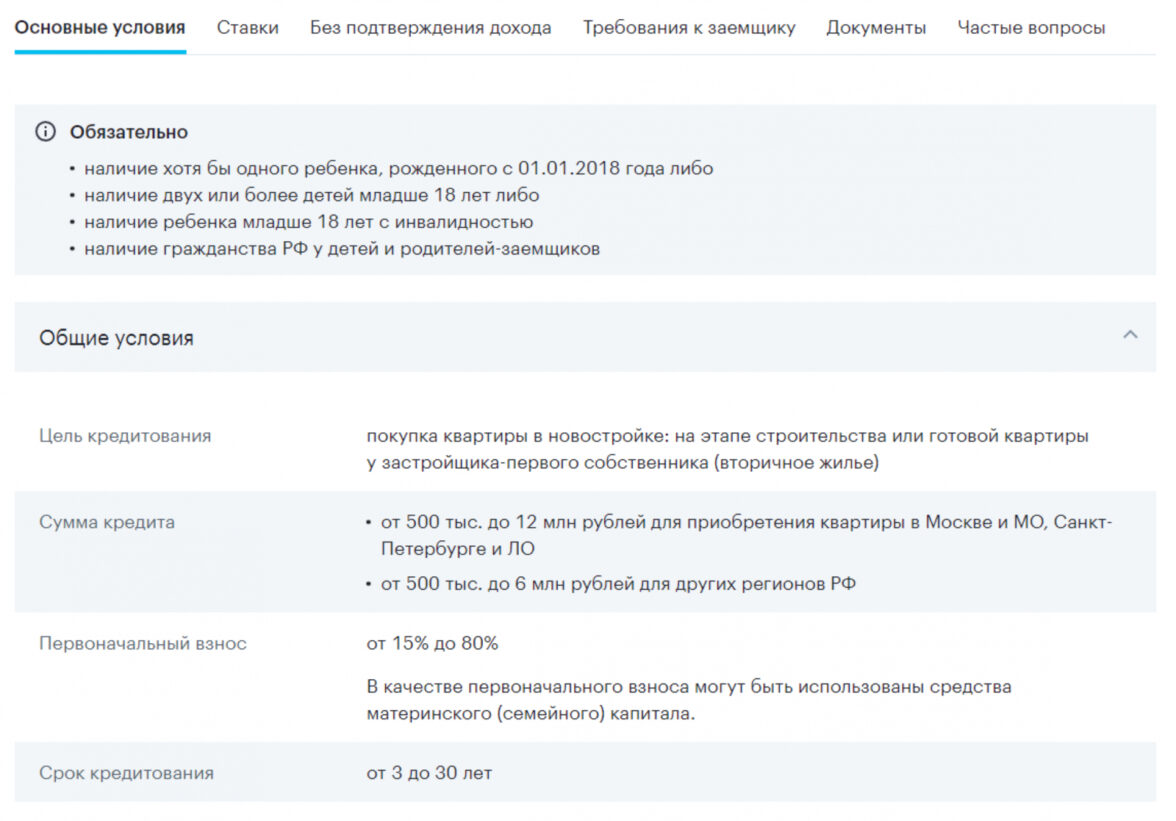Click the Цель кредитования row label
The width and height of the screenshot is (1176, 821).
click(125, 436)
